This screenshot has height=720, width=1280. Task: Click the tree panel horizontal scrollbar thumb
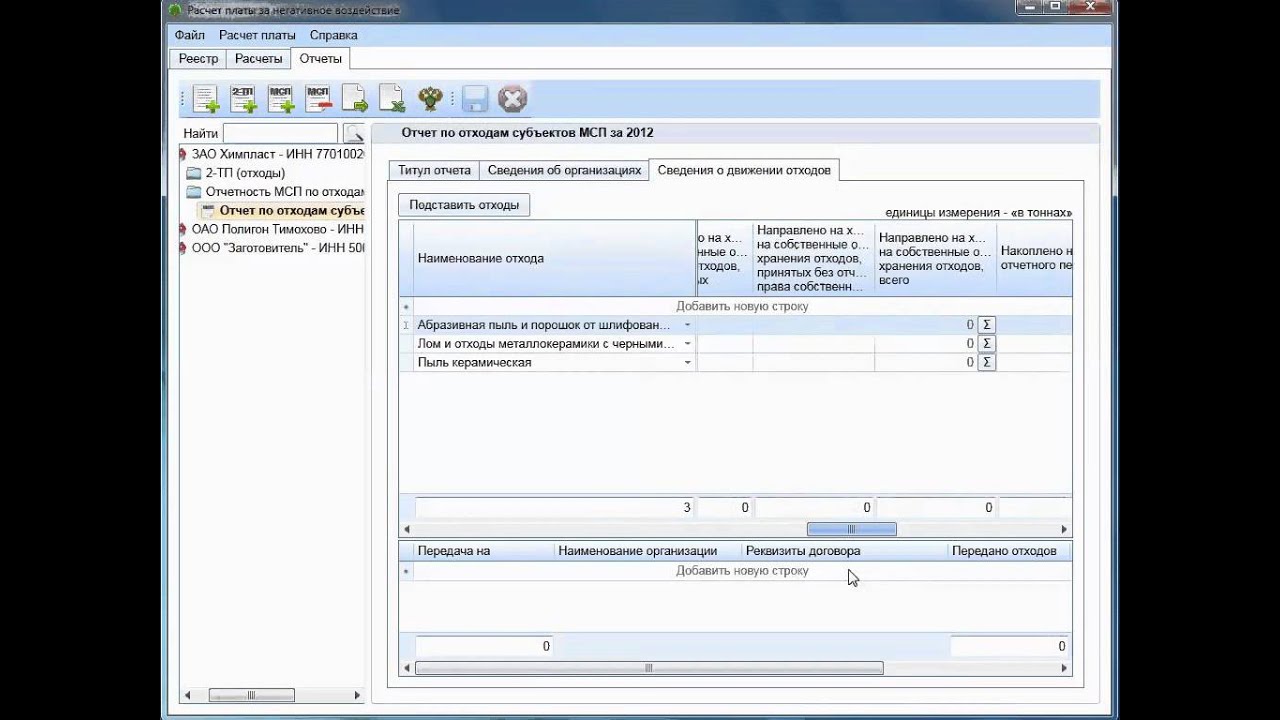tap(251, 695)
